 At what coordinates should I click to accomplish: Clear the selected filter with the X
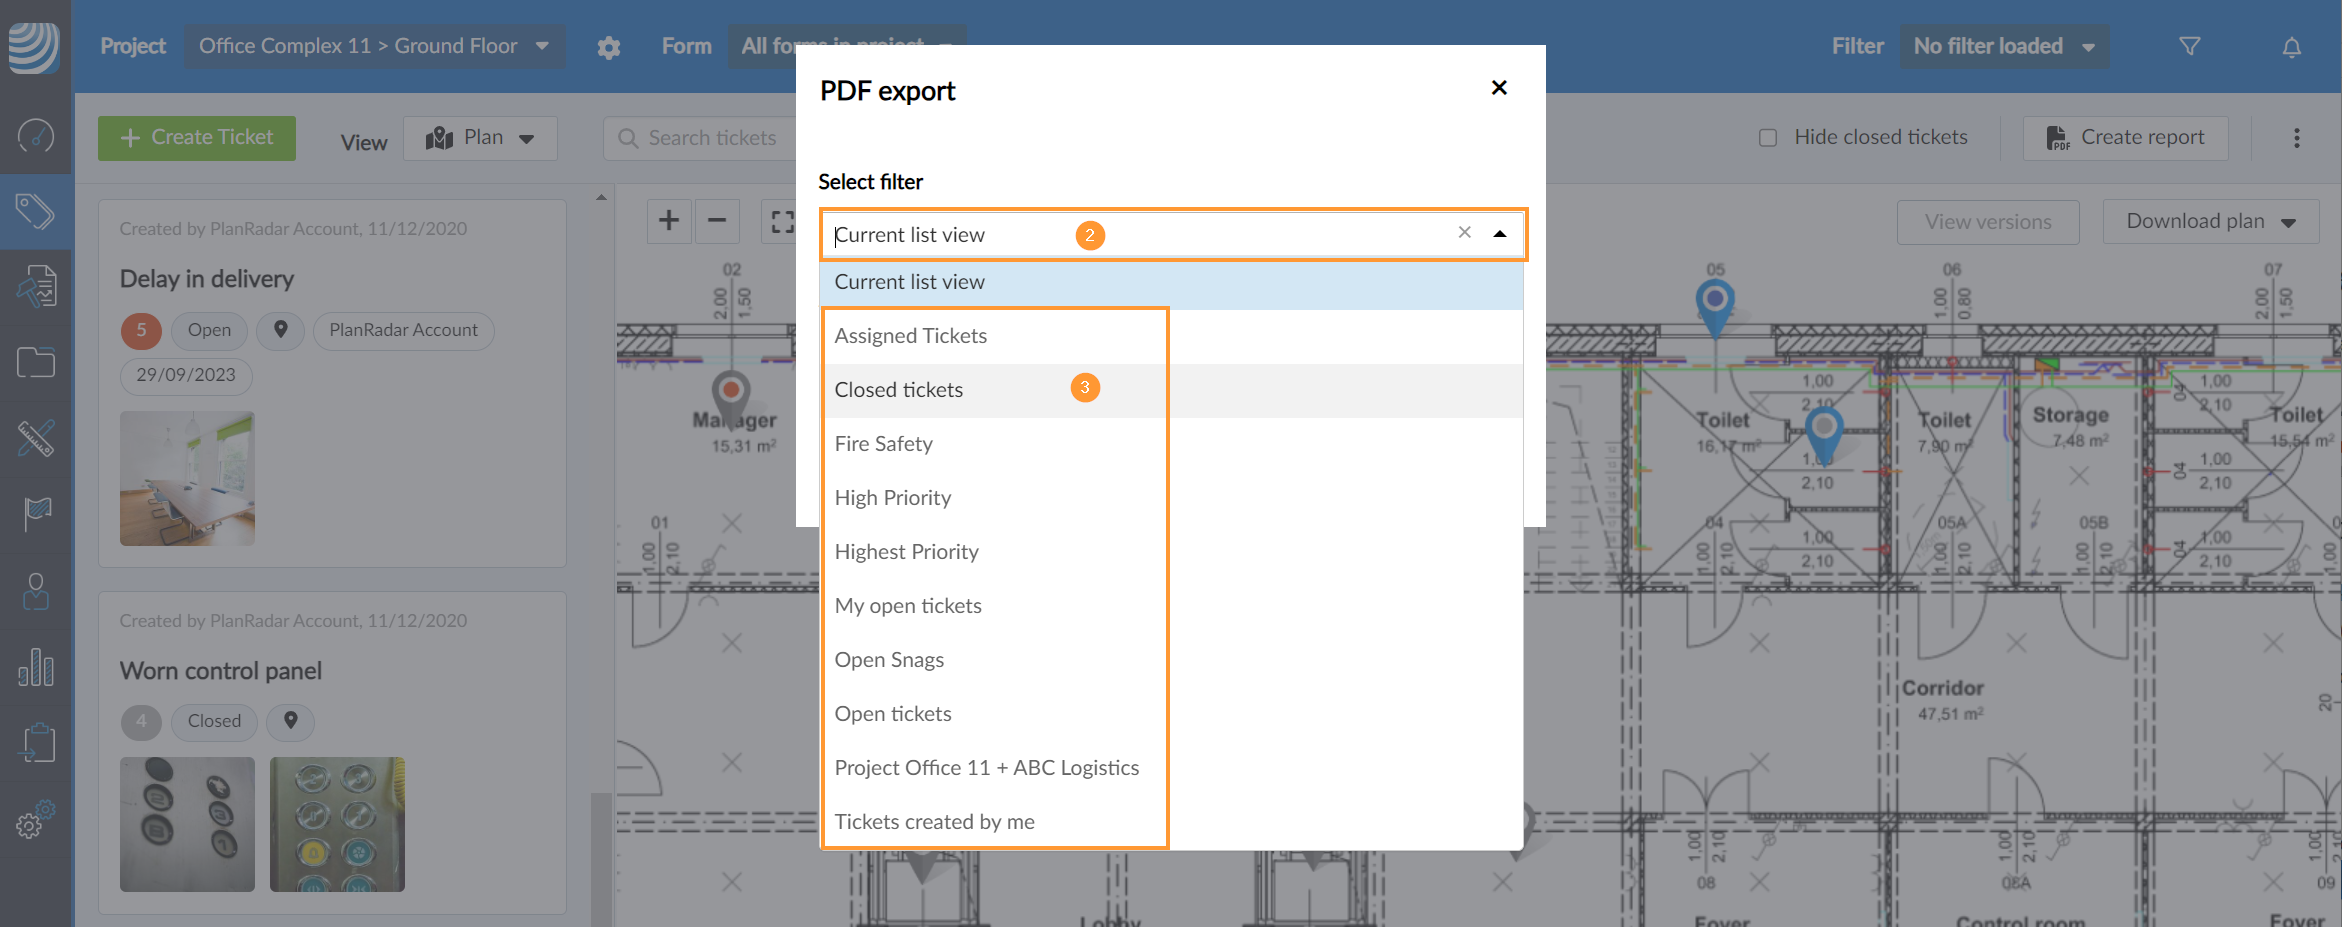tap(1464, 233)
